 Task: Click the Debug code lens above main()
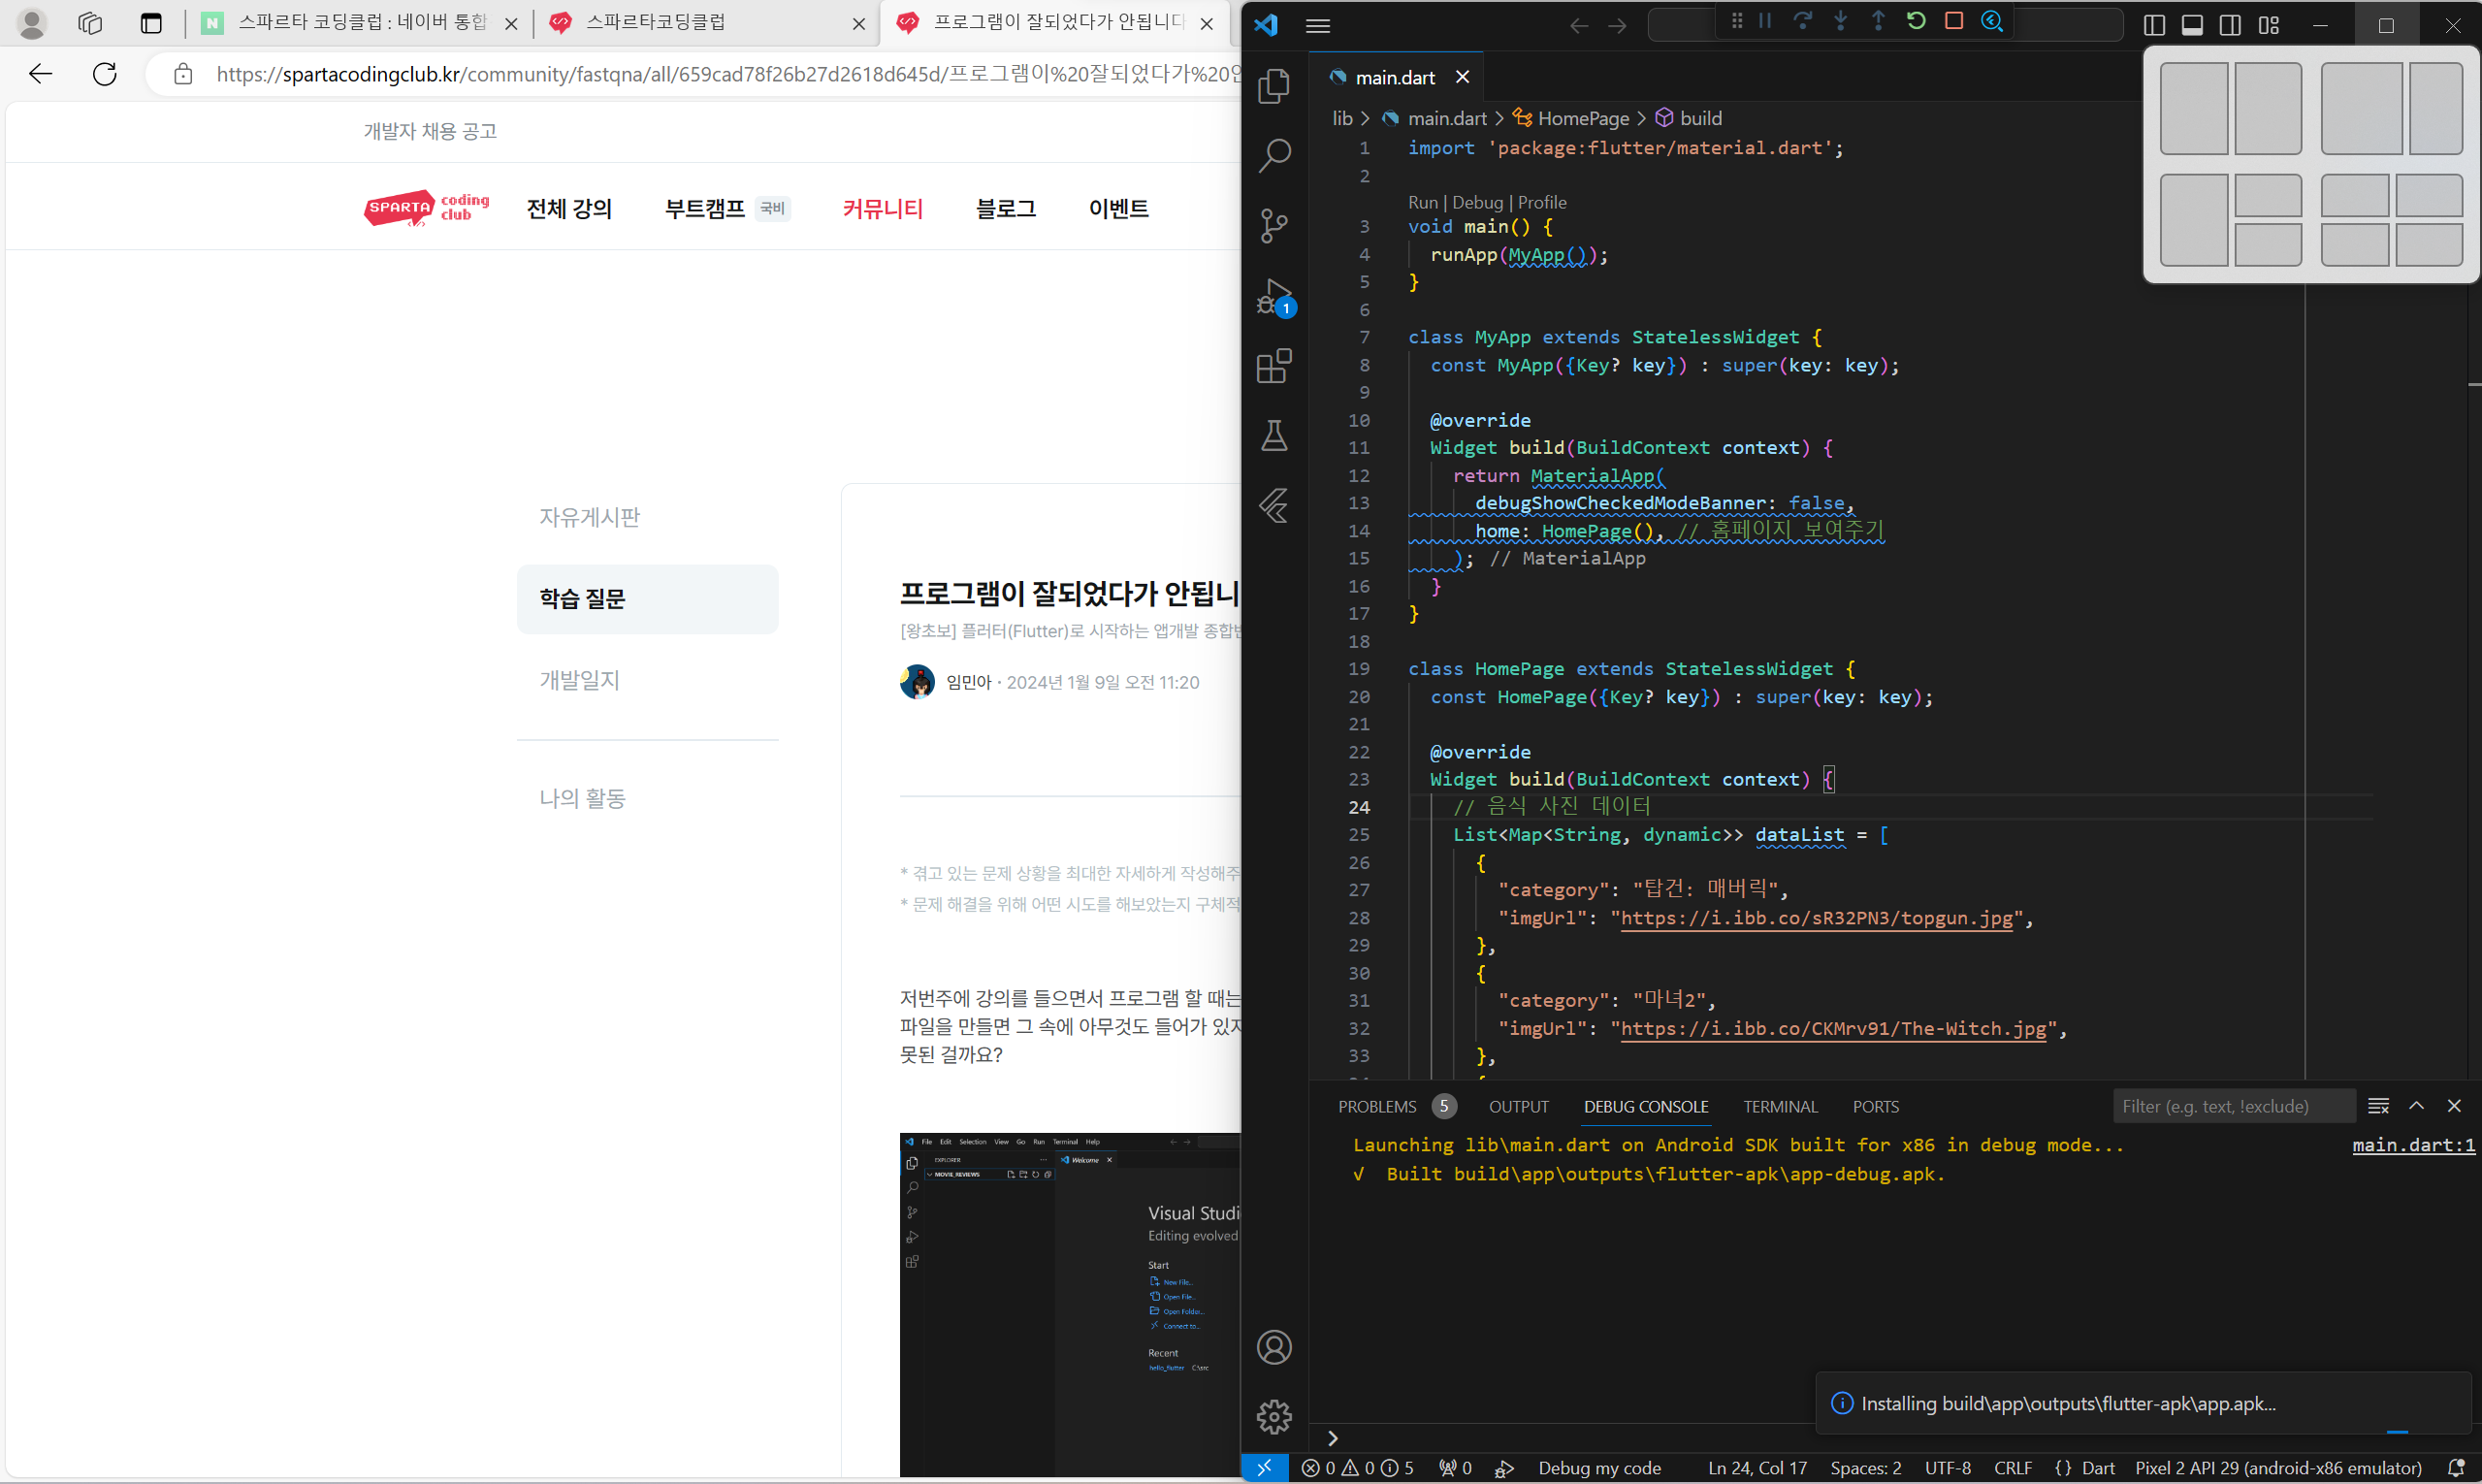click(x=1477, y=202)
